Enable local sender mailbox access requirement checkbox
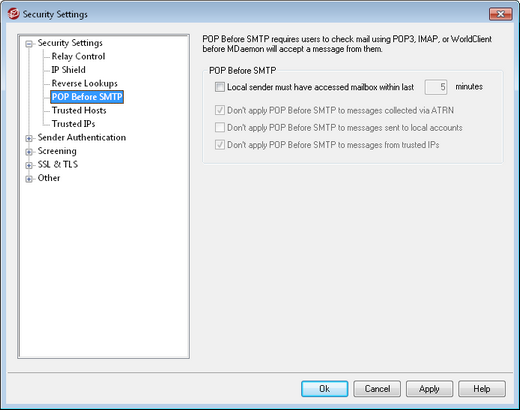This screenshot has height=410, width=520. (220, 87)
